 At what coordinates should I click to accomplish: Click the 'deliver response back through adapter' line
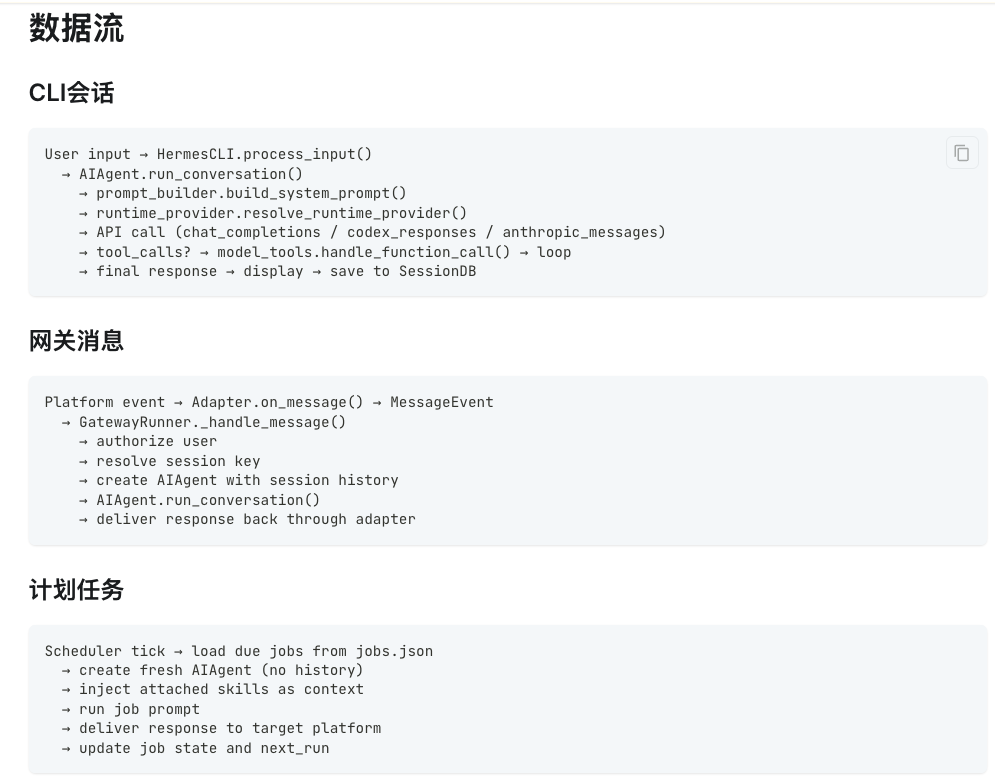(x=256, y=519)
